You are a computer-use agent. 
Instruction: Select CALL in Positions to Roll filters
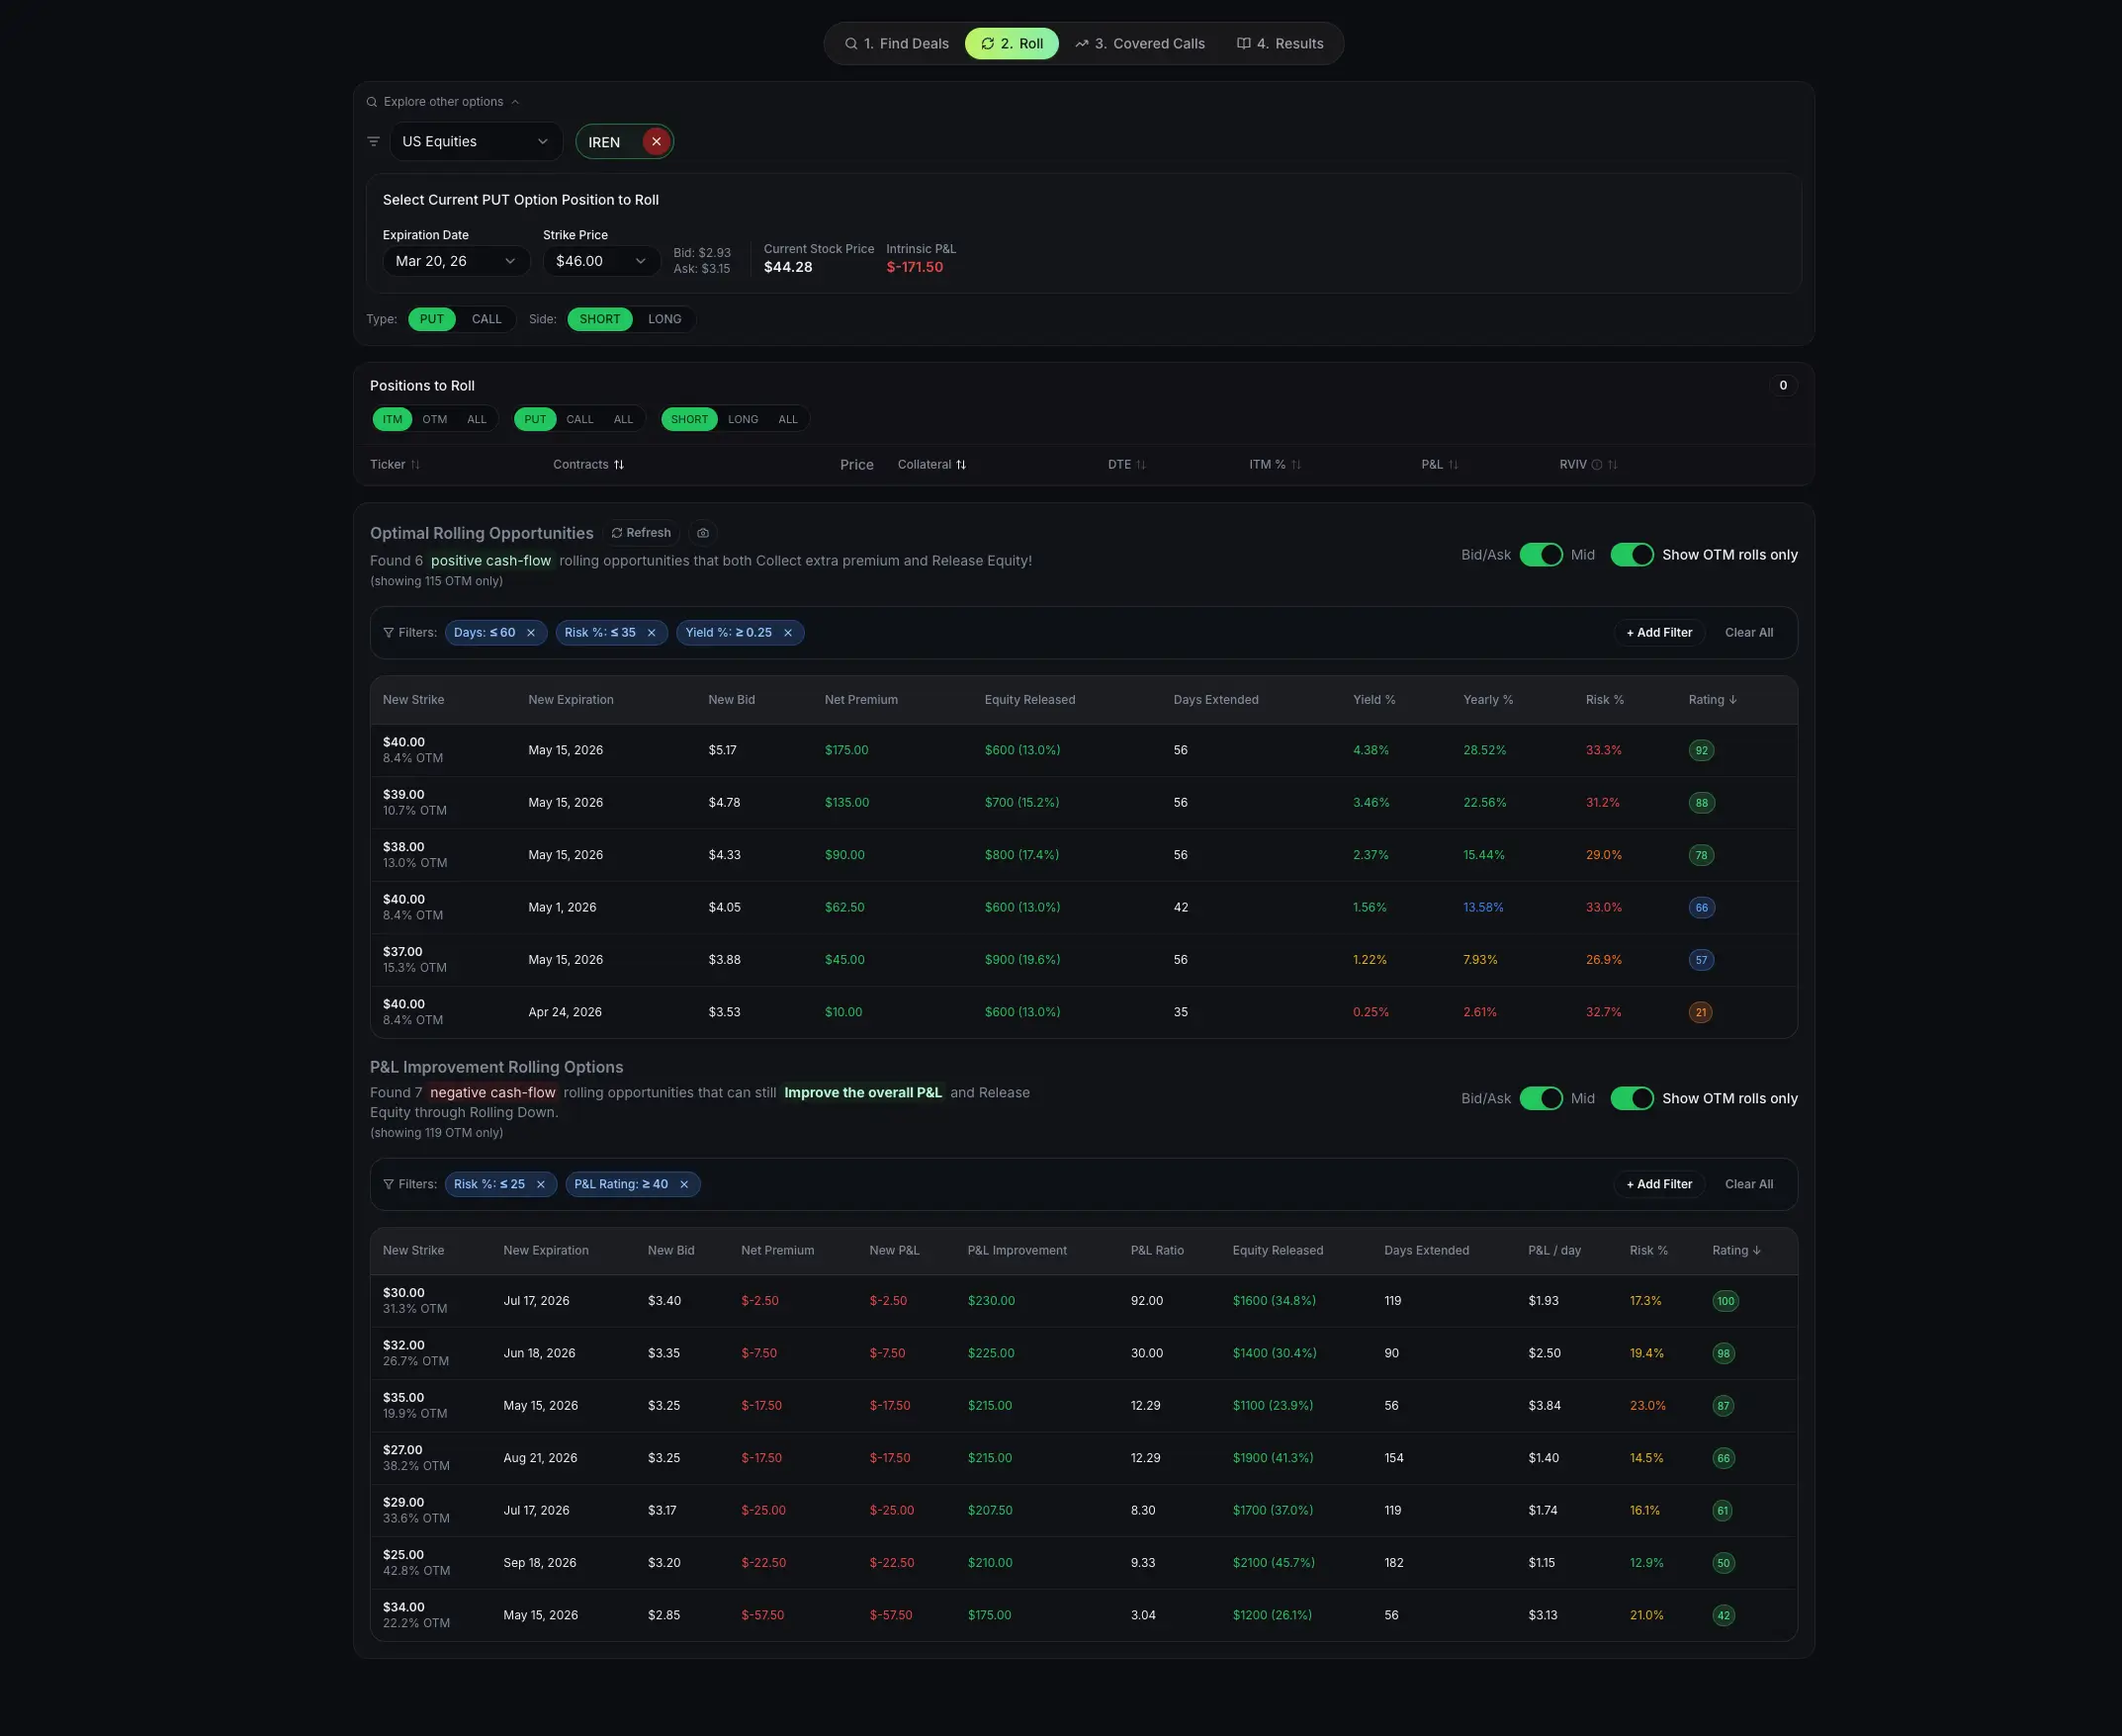(x=579, y=420)
